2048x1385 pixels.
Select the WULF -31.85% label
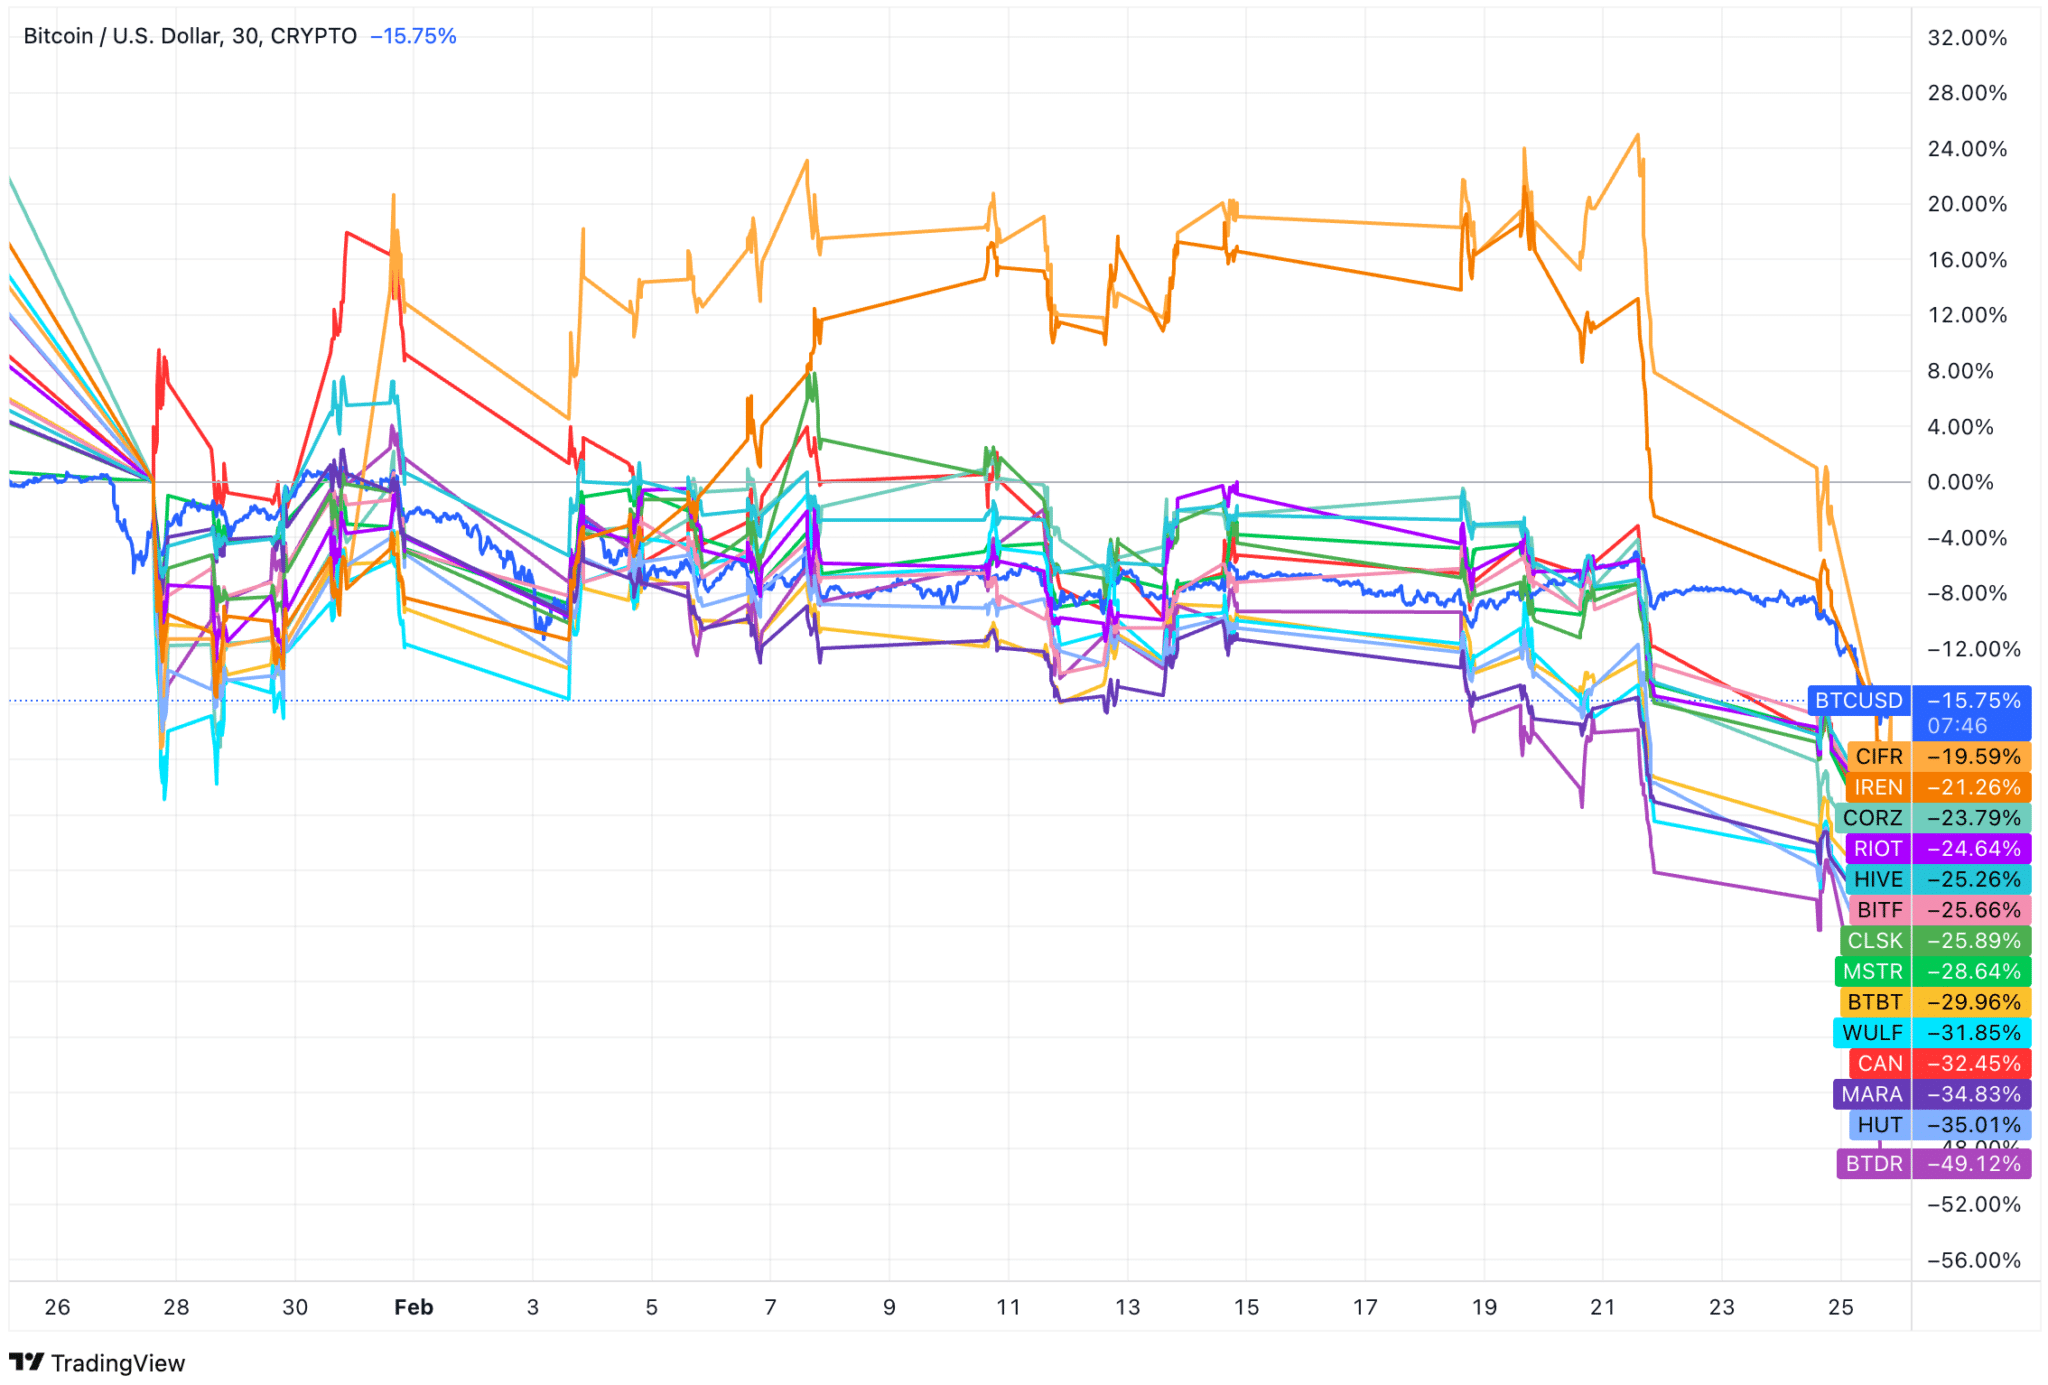click(1933, 1033)
